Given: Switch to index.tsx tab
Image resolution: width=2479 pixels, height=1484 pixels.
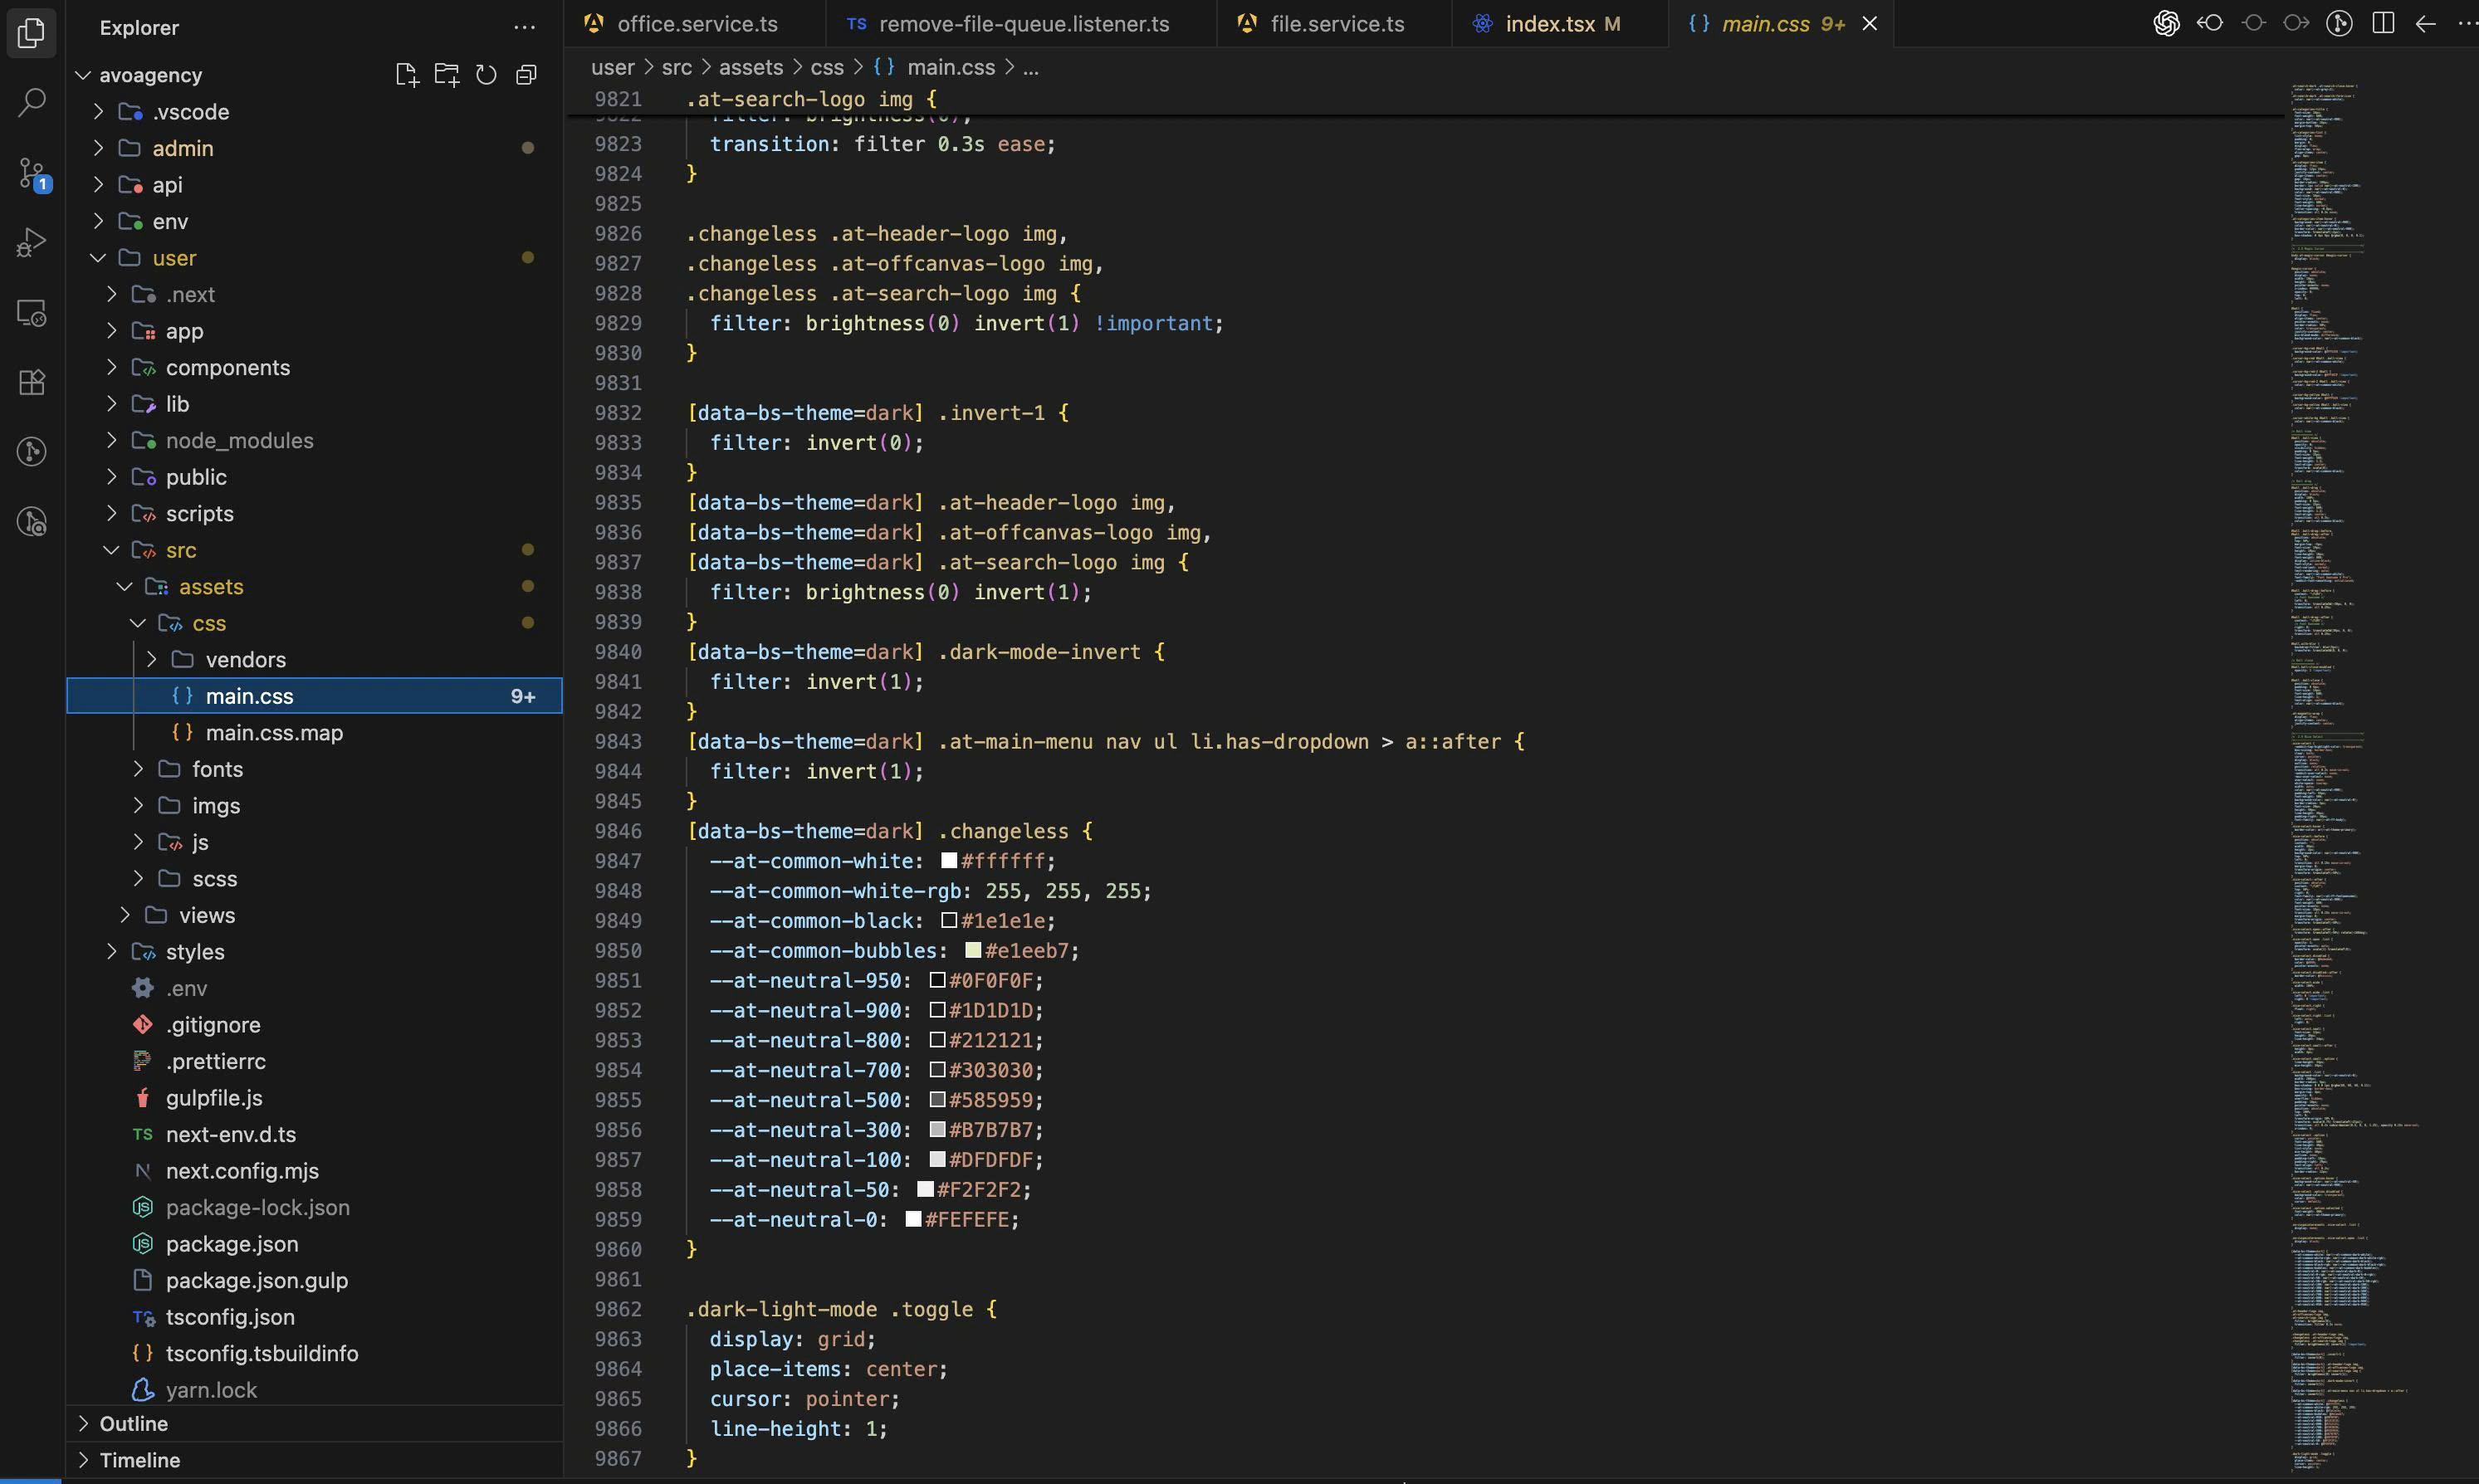Looking at the screenshot, I should click(1560, 24).
